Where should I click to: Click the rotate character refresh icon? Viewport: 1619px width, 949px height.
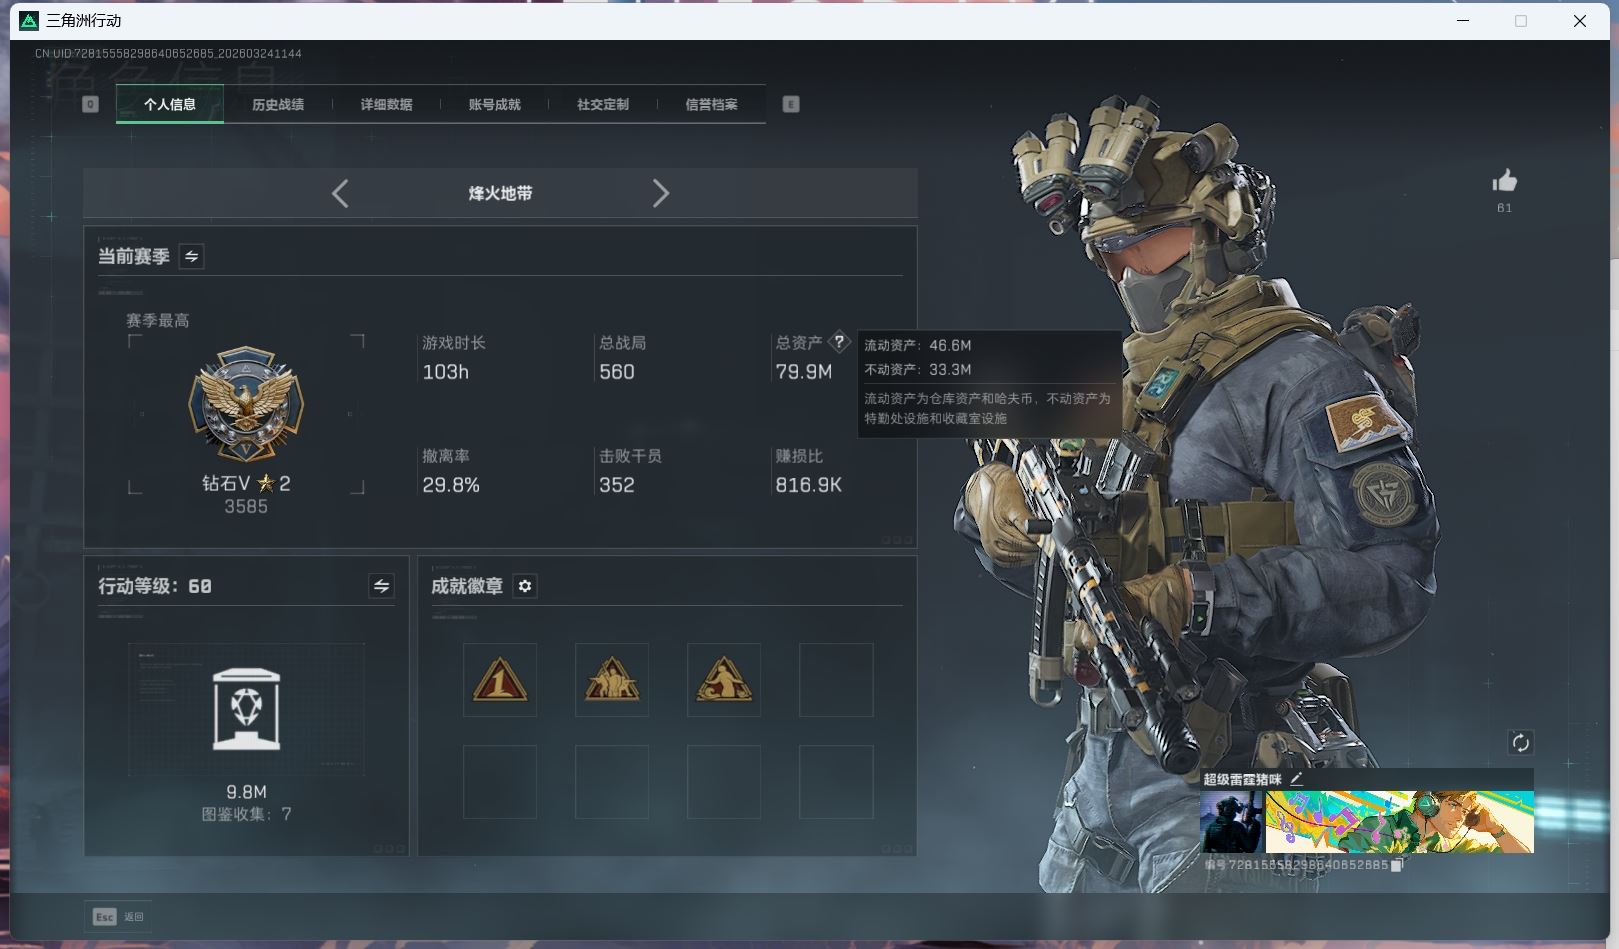coord(1520,742)
